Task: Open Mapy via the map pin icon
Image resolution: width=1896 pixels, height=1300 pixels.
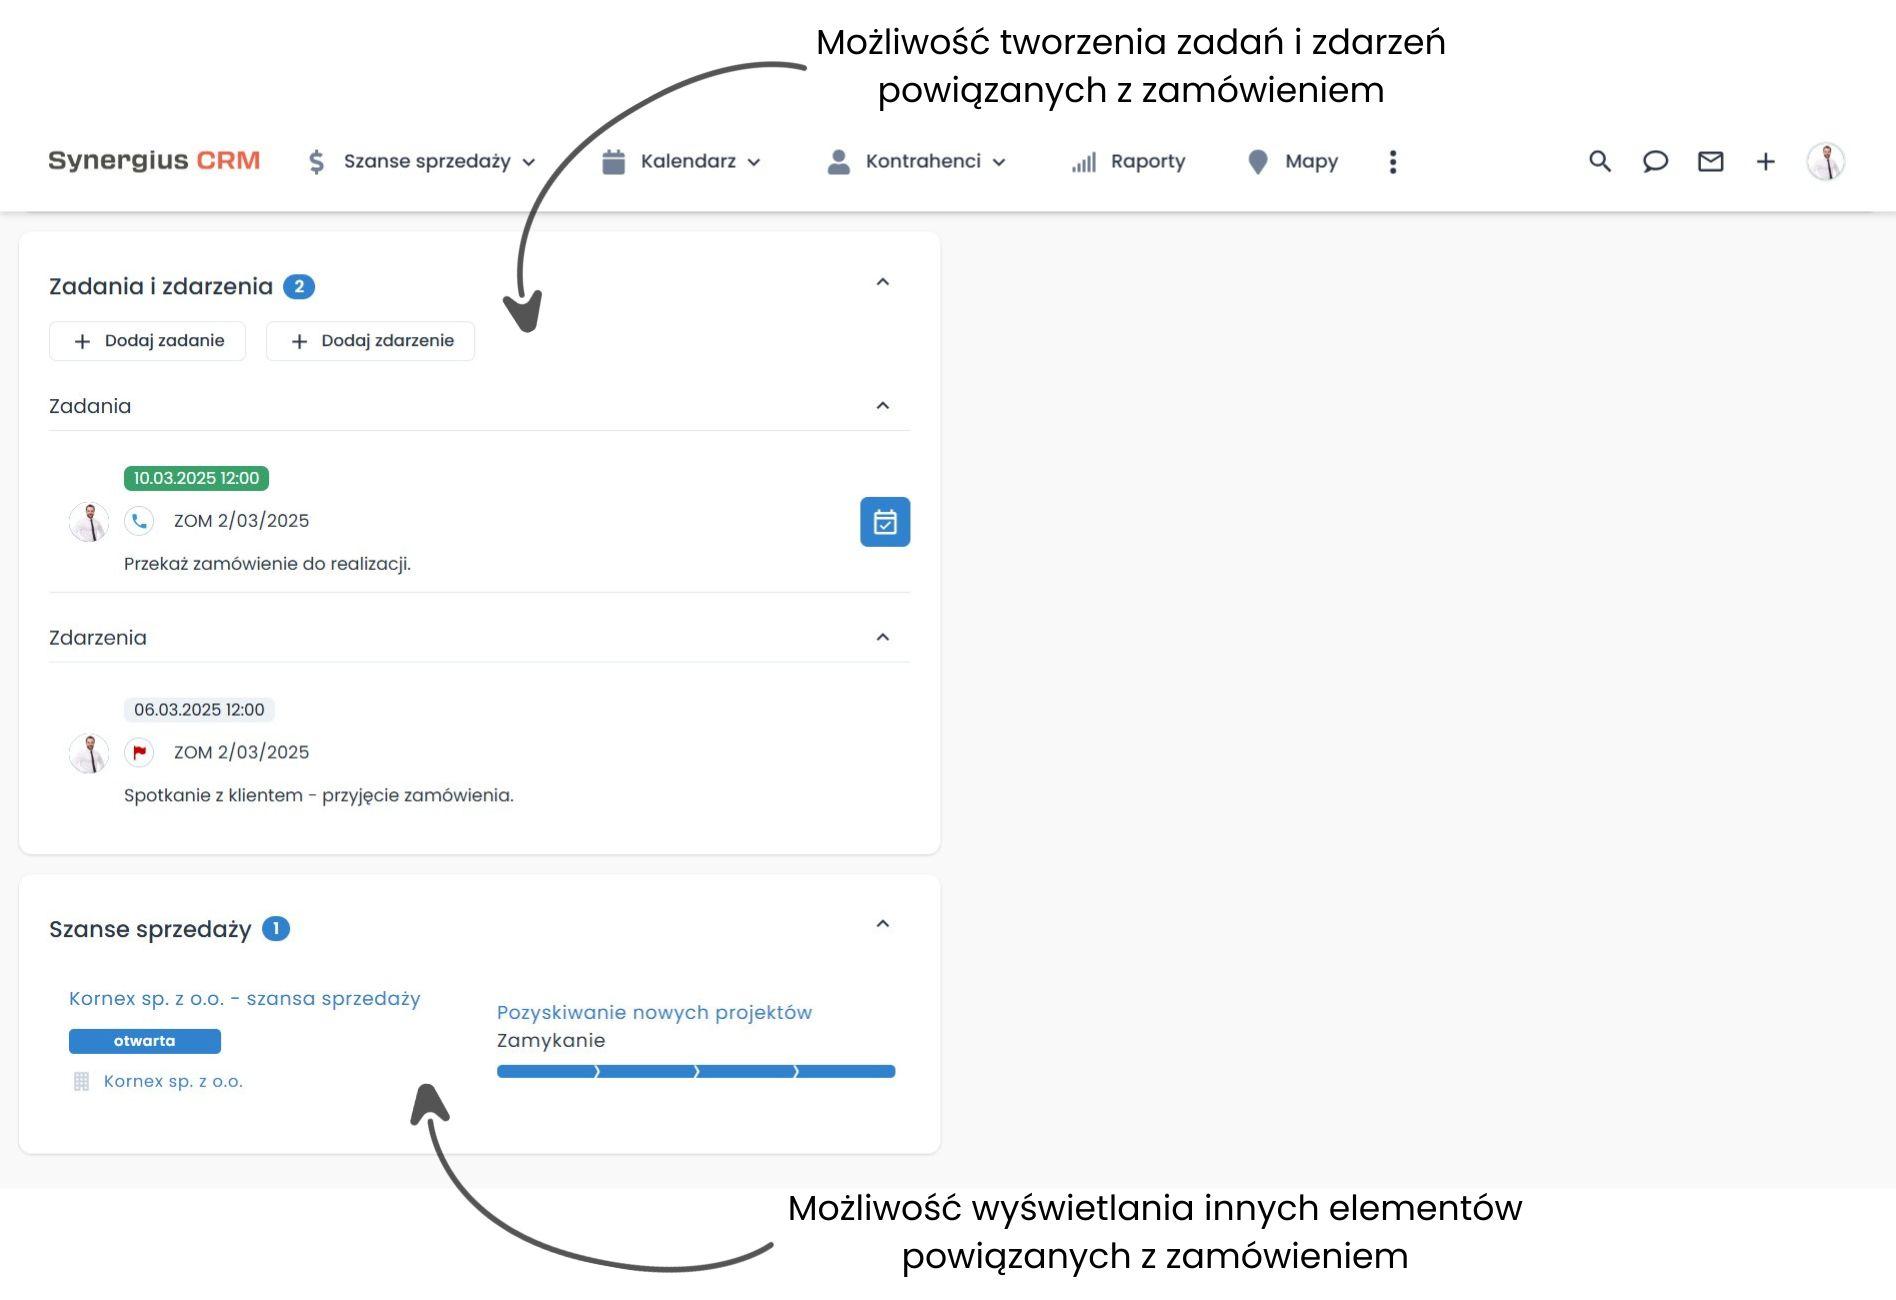Action: (1291, 161)
